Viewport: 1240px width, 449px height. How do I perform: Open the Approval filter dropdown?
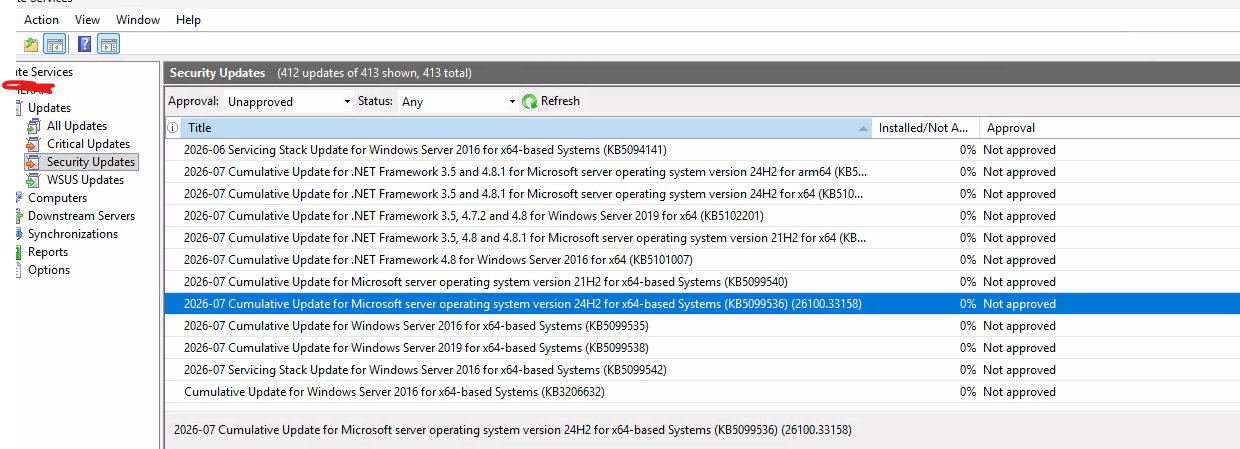(x=288, y=101)
